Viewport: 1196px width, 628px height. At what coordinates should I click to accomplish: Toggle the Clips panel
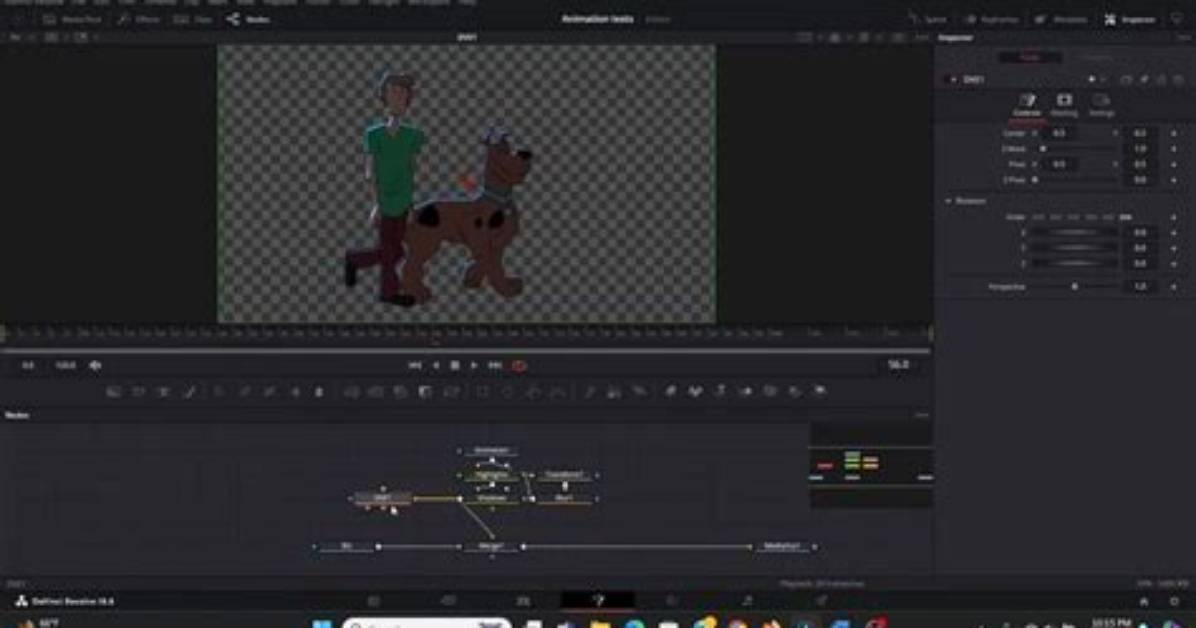click(193, 19)
